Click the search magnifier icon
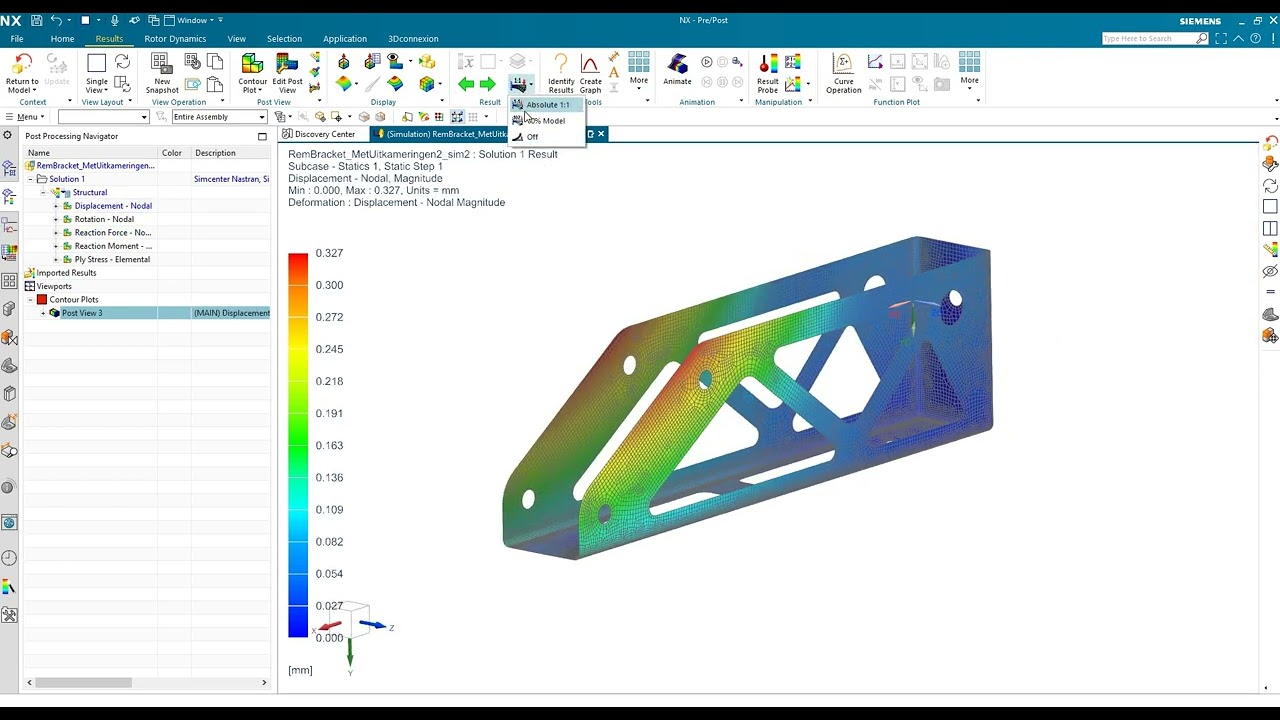Image resolution: width=1280 pixels, height=720 pixels. [1202, 38]
